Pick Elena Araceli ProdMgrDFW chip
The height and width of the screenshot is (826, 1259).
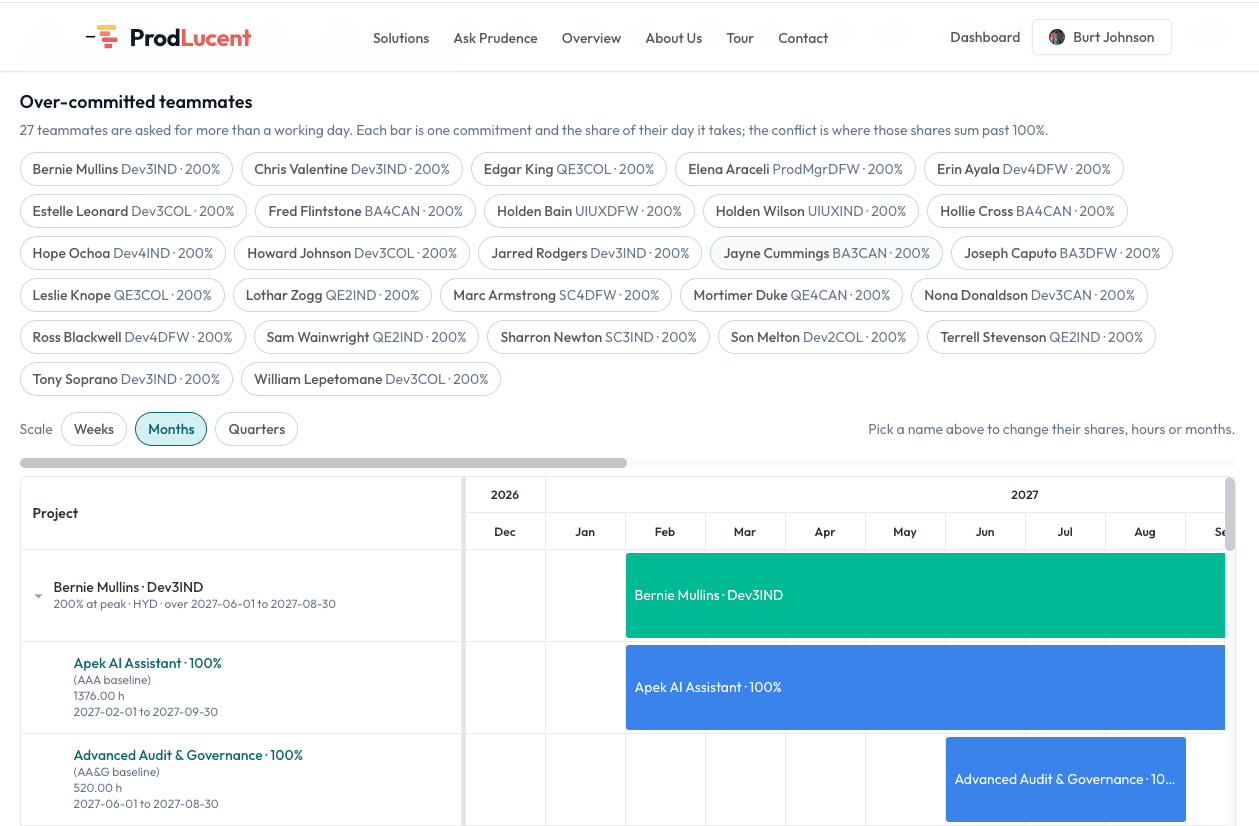795,169
